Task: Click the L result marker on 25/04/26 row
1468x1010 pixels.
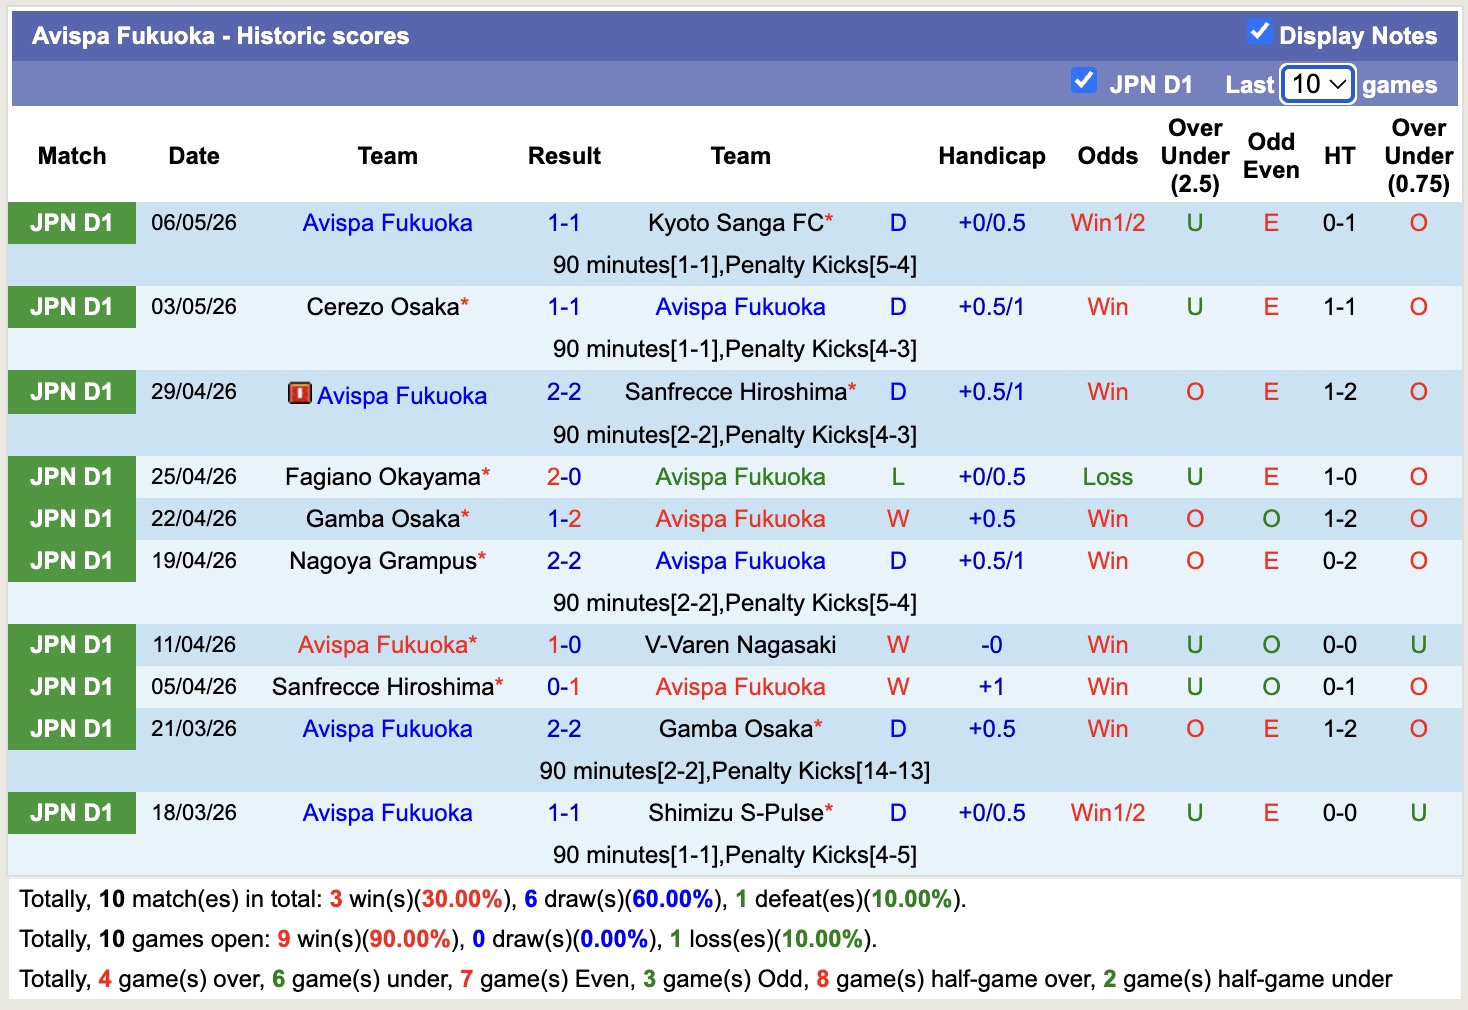Action: 898,477
